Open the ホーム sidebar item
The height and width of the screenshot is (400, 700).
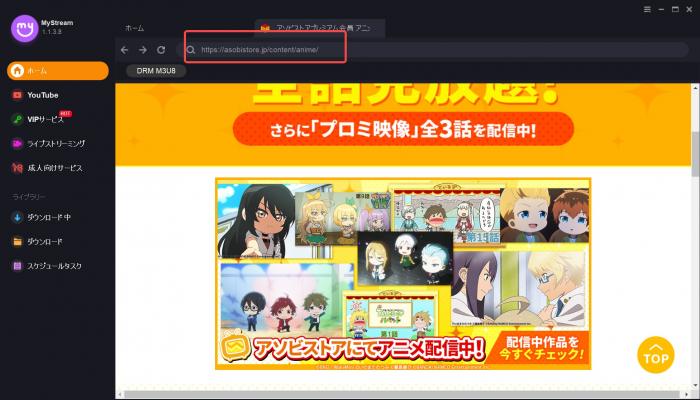point(58,71)
